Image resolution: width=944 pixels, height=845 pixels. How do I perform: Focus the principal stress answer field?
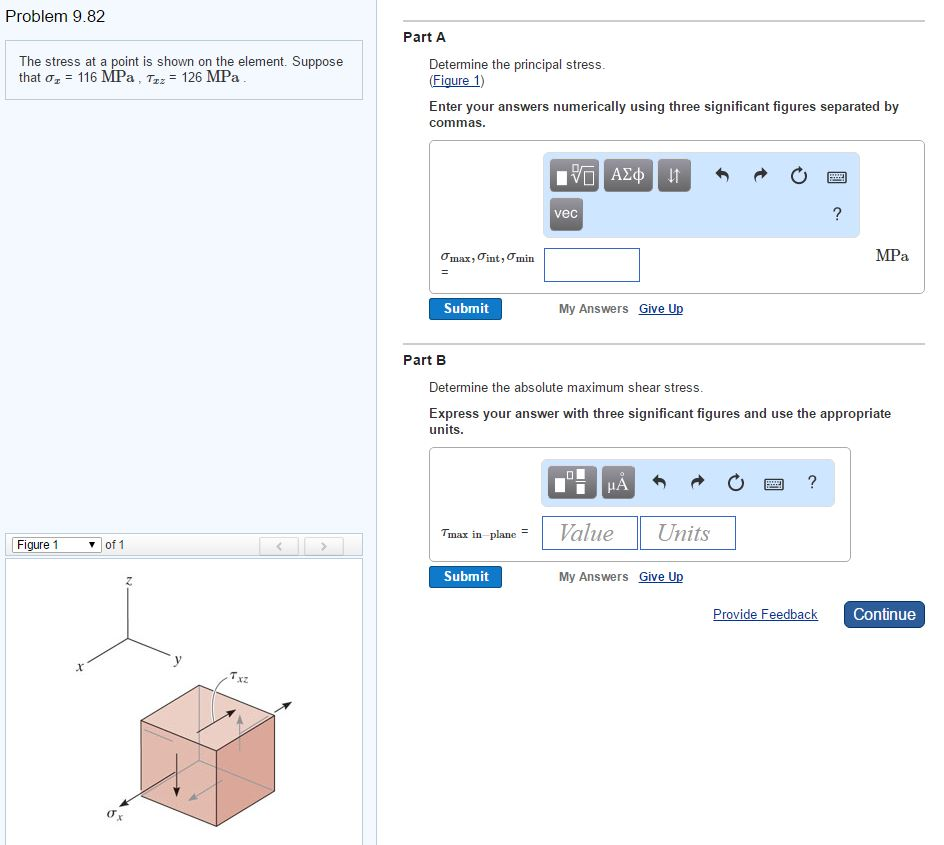(x=592, y=265)
